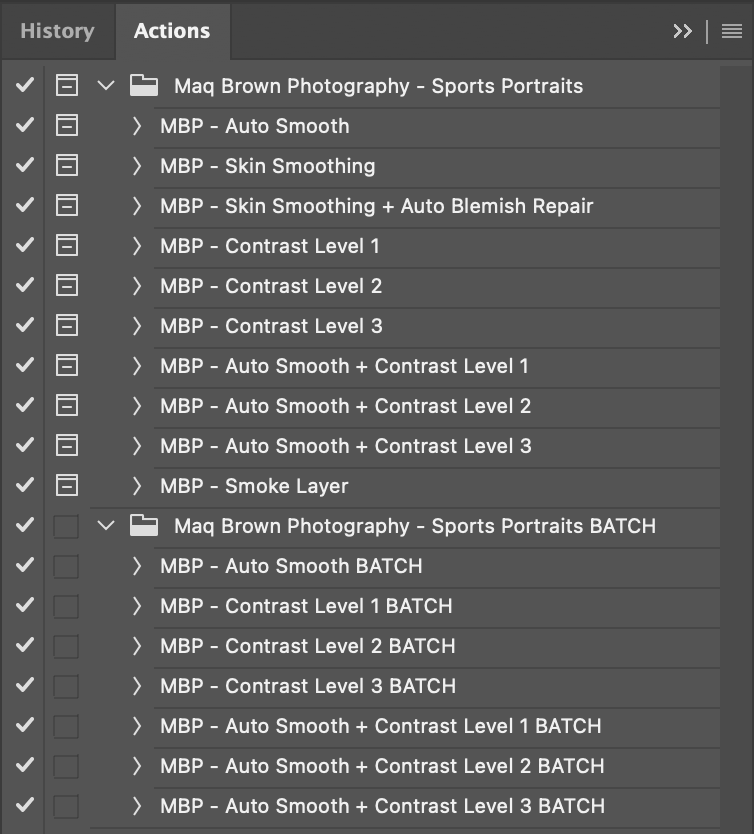
Task: Uncheck the Sports Portraits set checkmark
Action: (x=24, y=85)
